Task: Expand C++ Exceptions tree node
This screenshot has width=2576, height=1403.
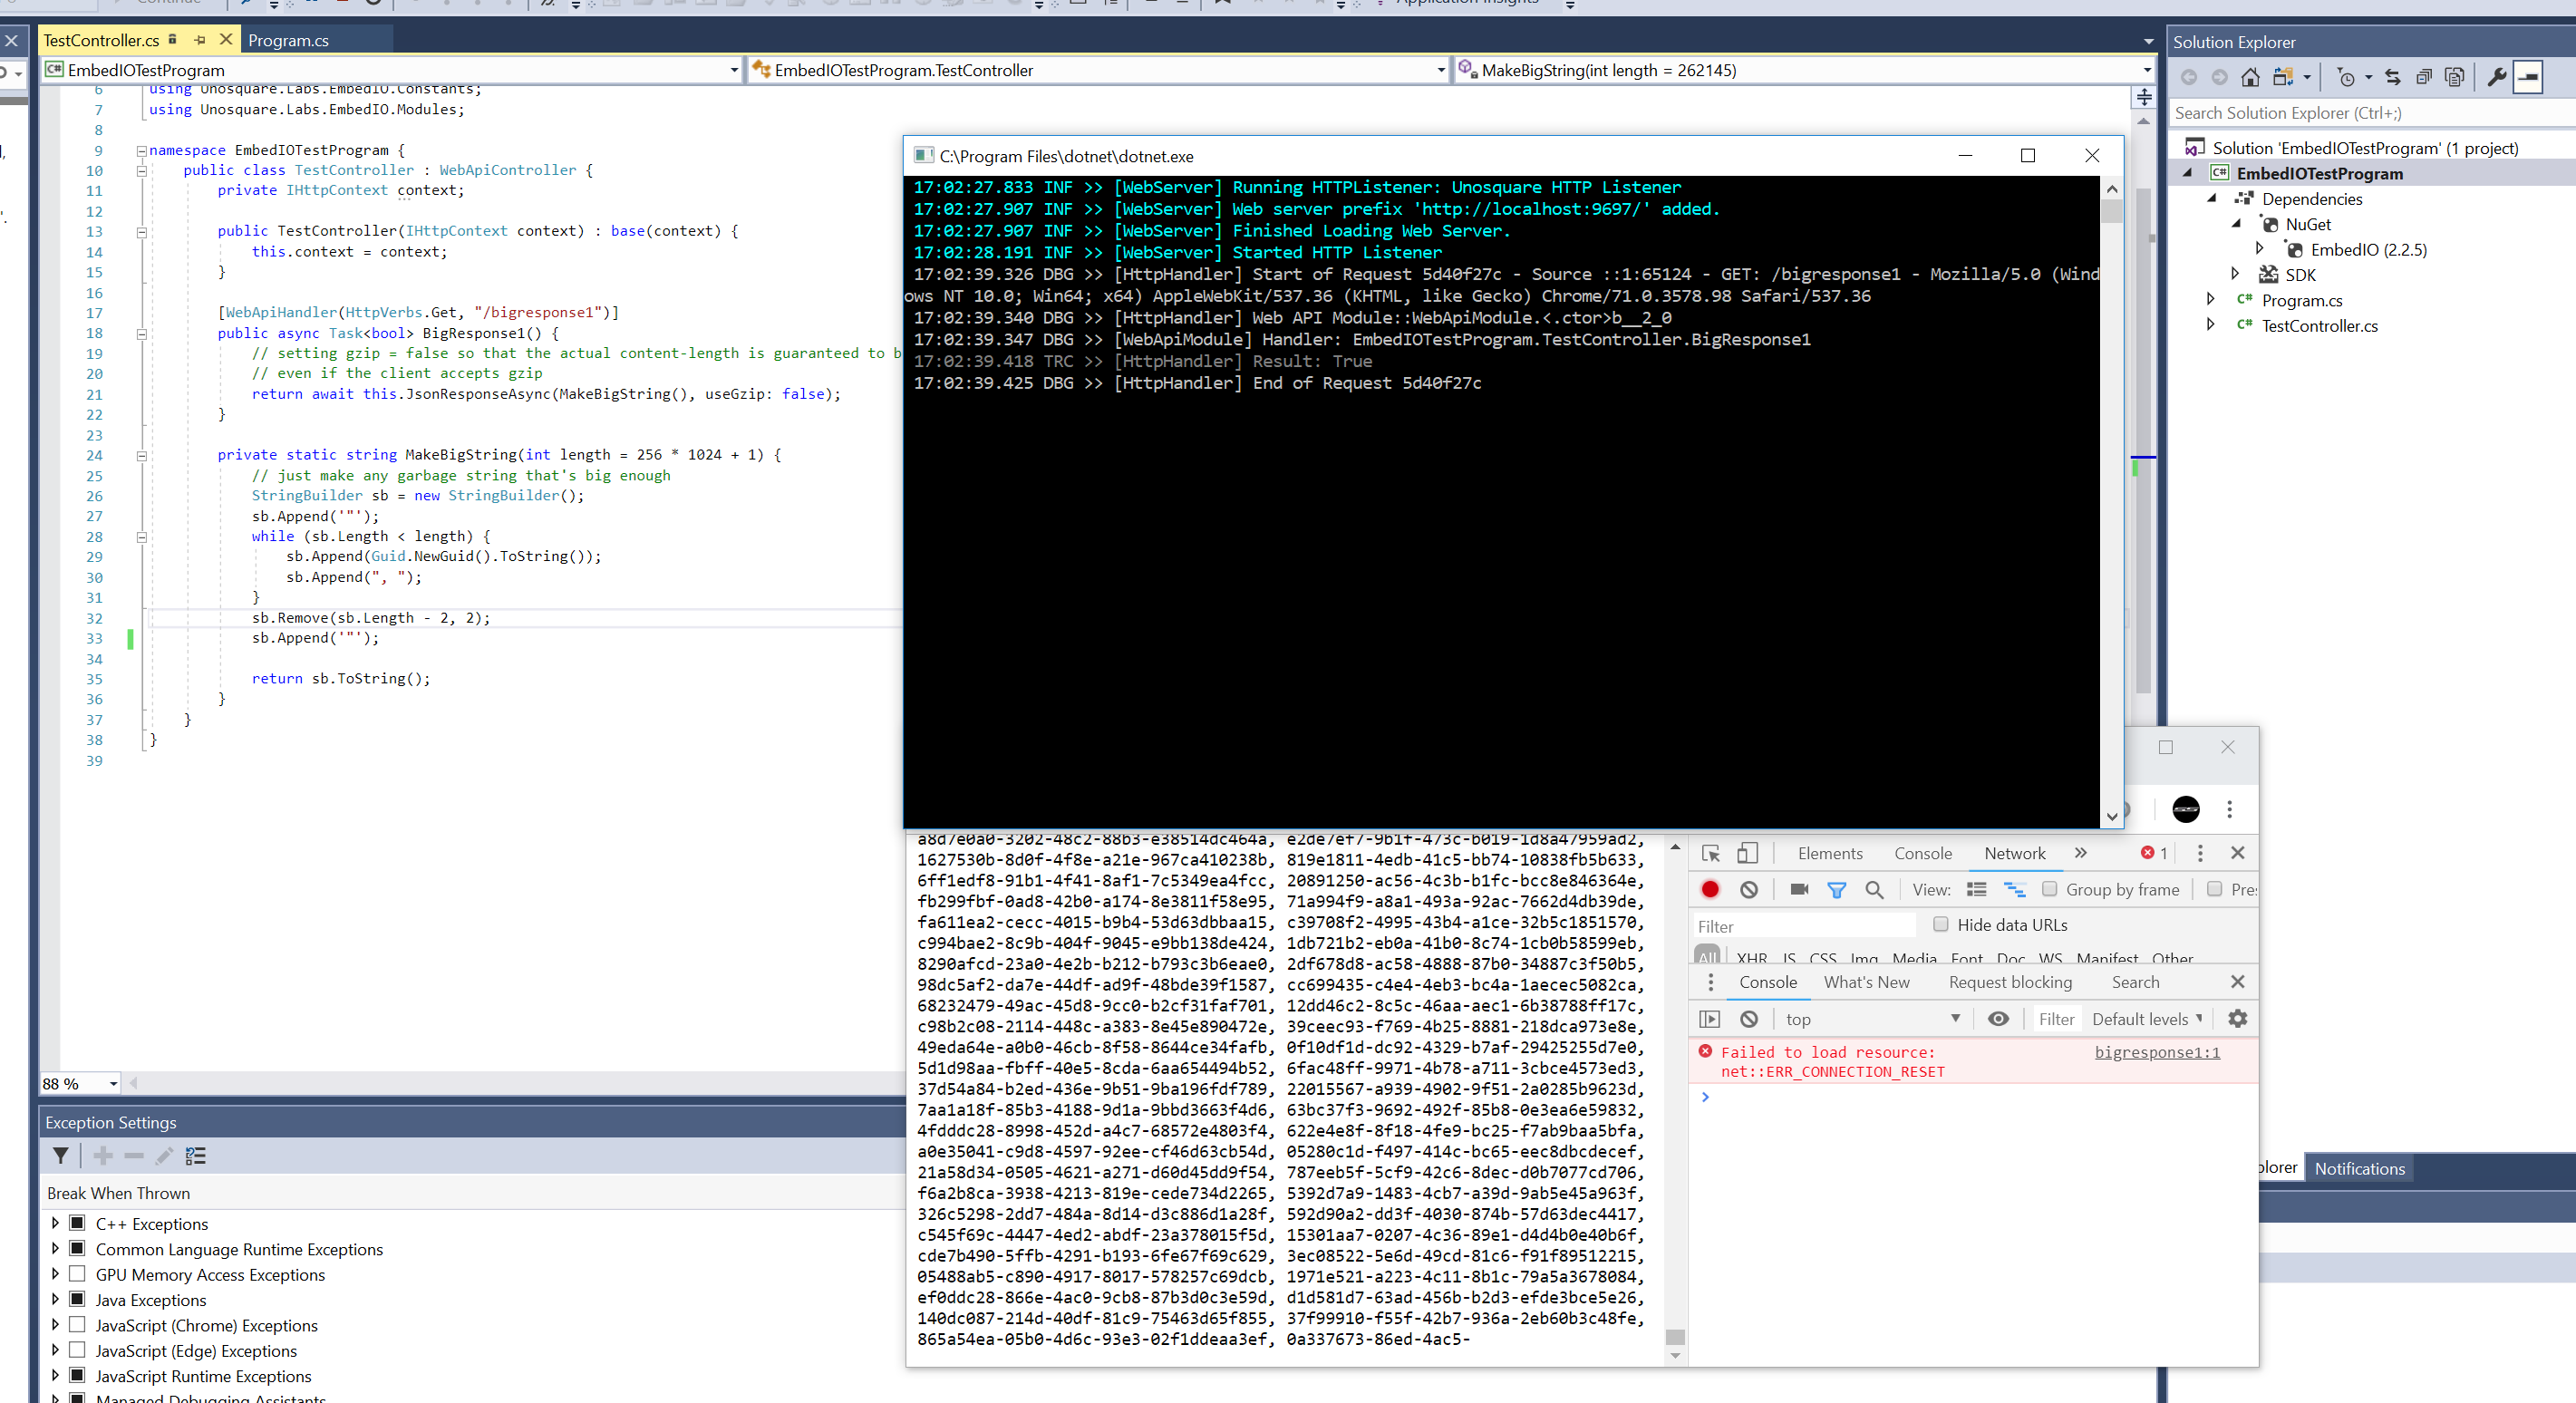Action: pos(55,1223)
